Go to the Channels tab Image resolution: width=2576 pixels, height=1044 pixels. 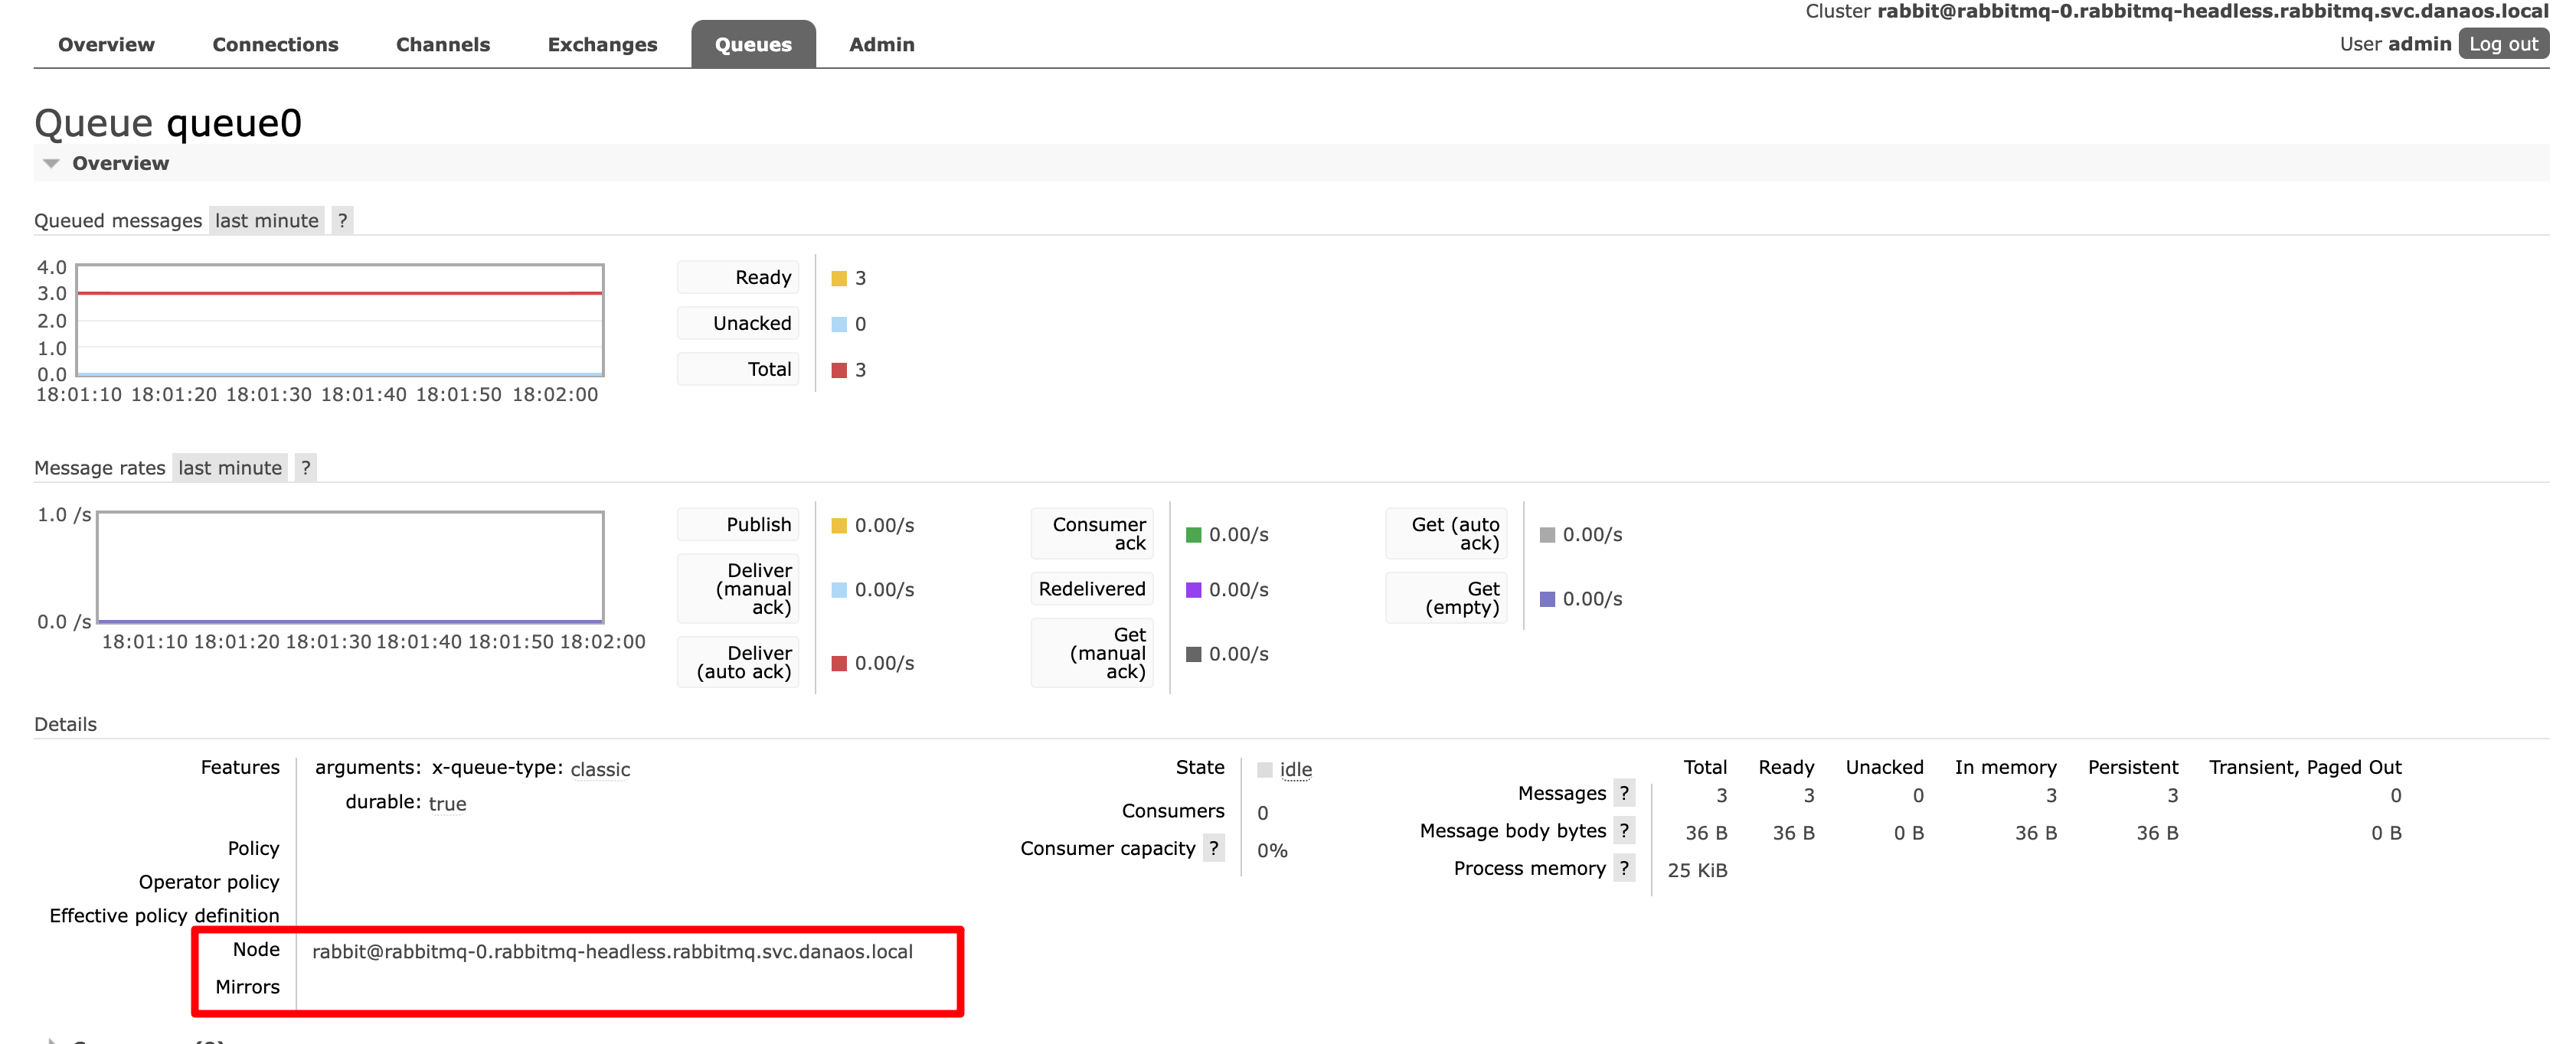pyautogui.click(x=442, y=44)
